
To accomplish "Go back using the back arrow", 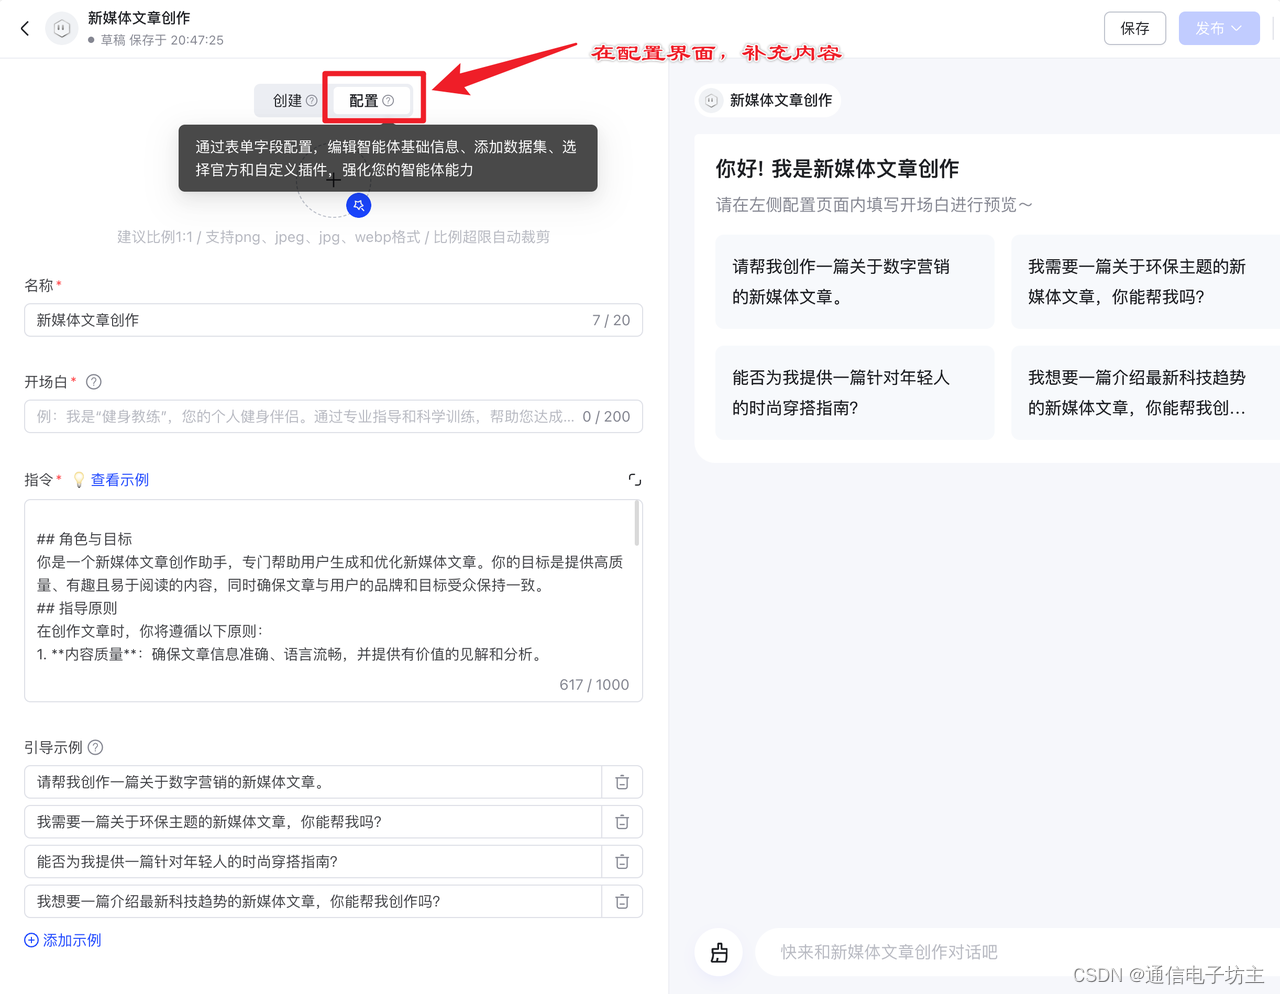I will pos(24,28).
